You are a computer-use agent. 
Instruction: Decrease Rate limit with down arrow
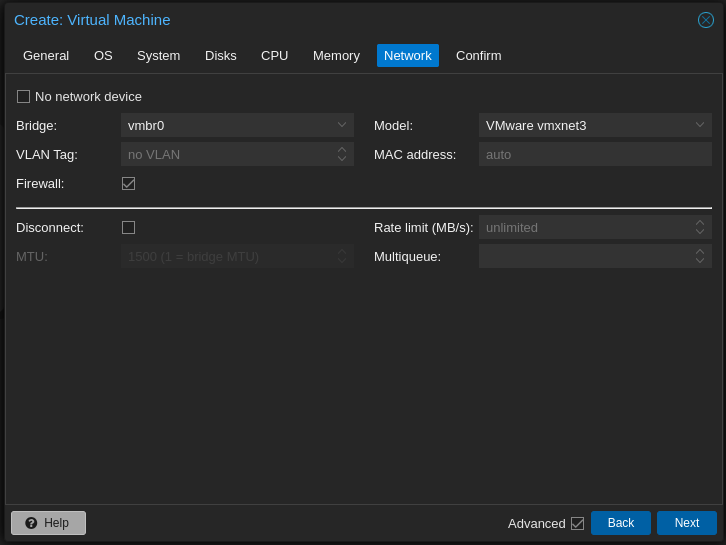coord(700,232)
